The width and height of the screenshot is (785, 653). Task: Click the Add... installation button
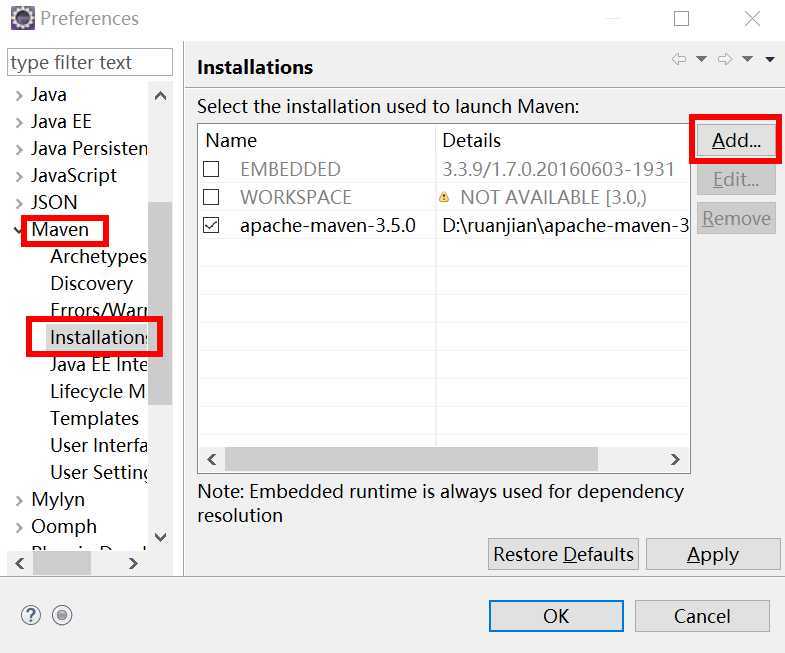736,140
